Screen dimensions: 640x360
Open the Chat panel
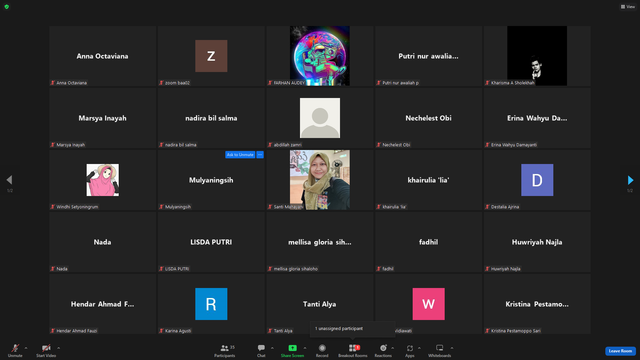point(261,350)
